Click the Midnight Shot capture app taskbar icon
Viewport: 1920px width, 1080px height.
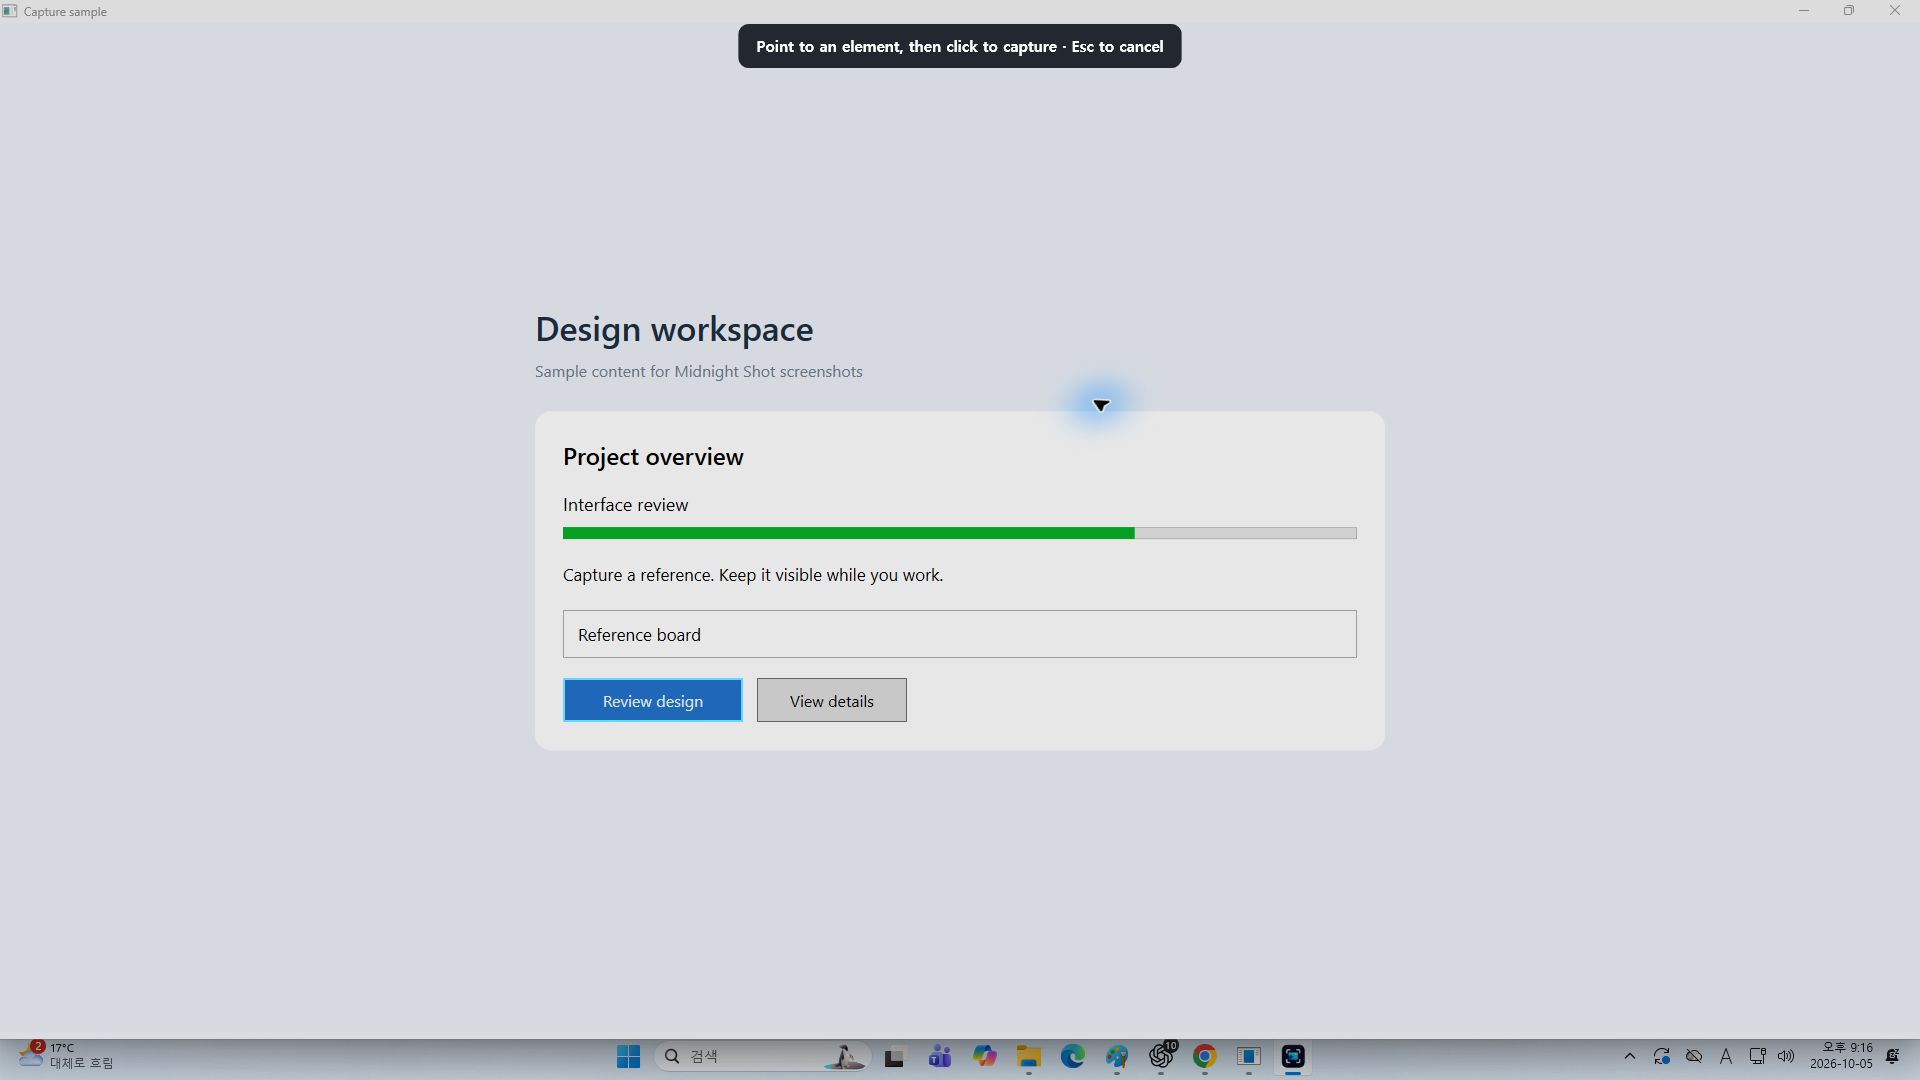(1293, 1056)
